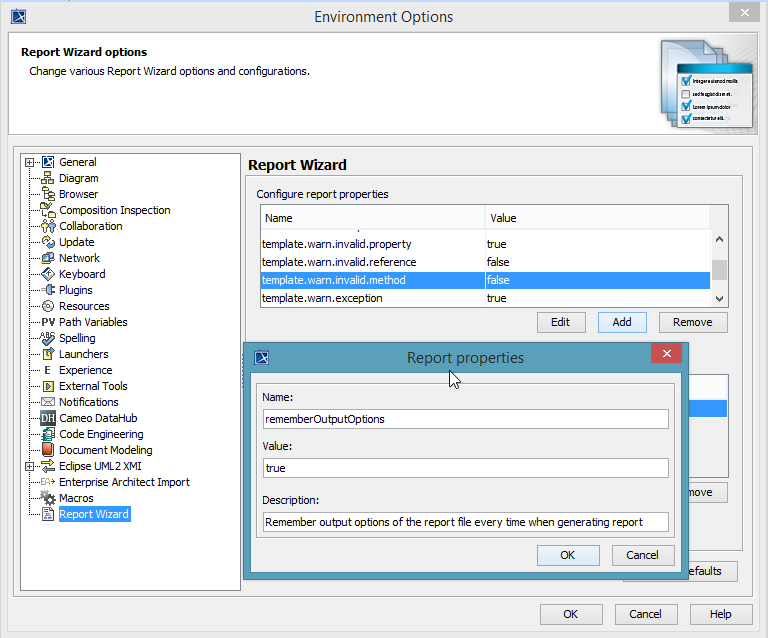Select the Collaboration icon in sidebar
Screen dimensions: 768x638
[x=48, y=226]
